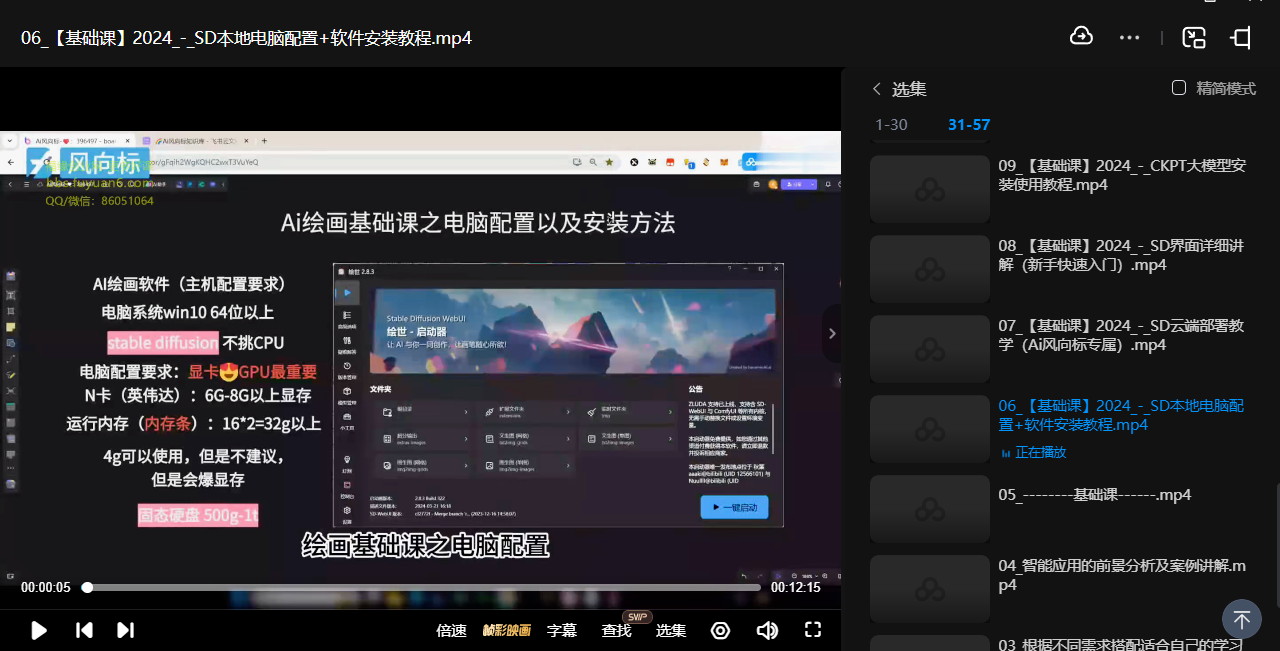1280x651 pixels.
Task: Skip to the previous video
Action: 85,630
